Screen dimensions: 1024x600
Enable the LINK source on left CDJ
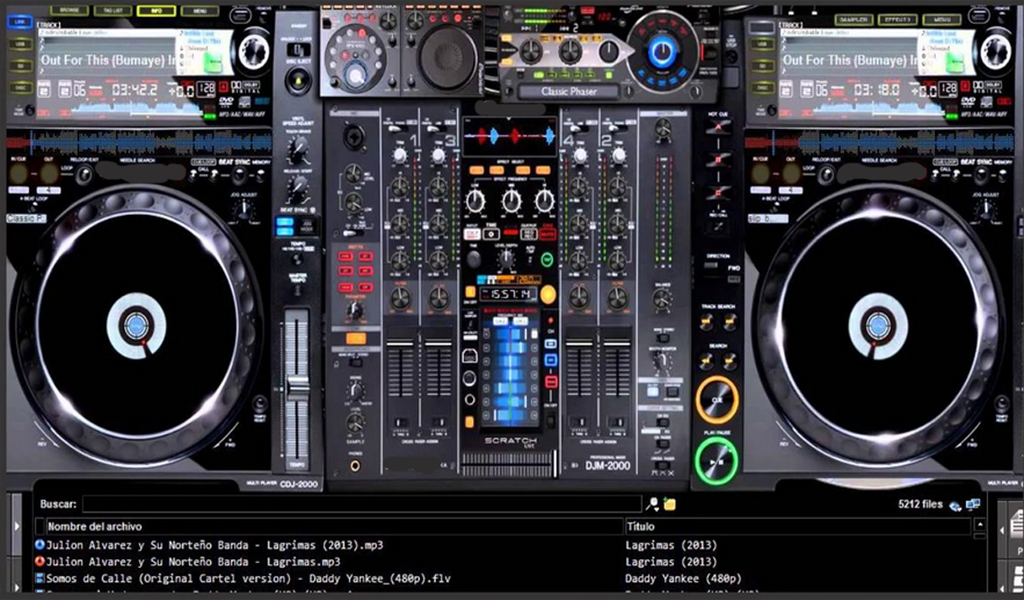tap(20, 22)
